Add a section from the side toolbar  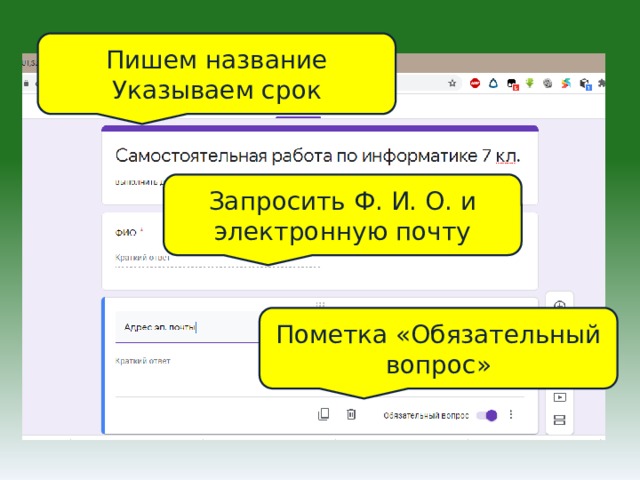[x=560, y=420]
